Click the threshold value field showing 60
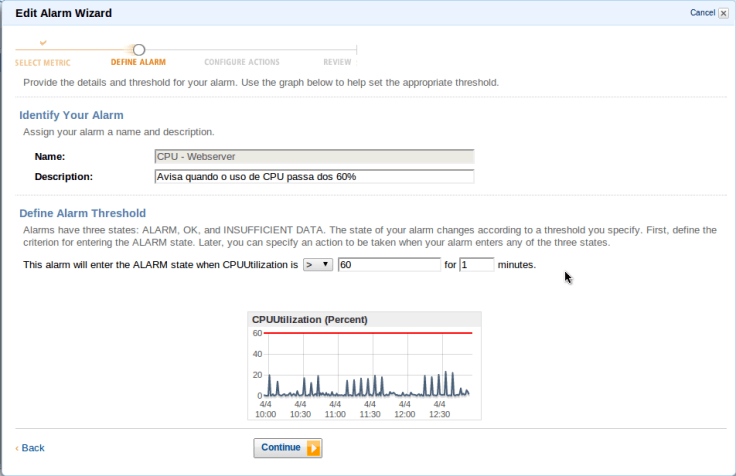Image resolution: width=736 pixels, height=476 pixels. [389, 265]
